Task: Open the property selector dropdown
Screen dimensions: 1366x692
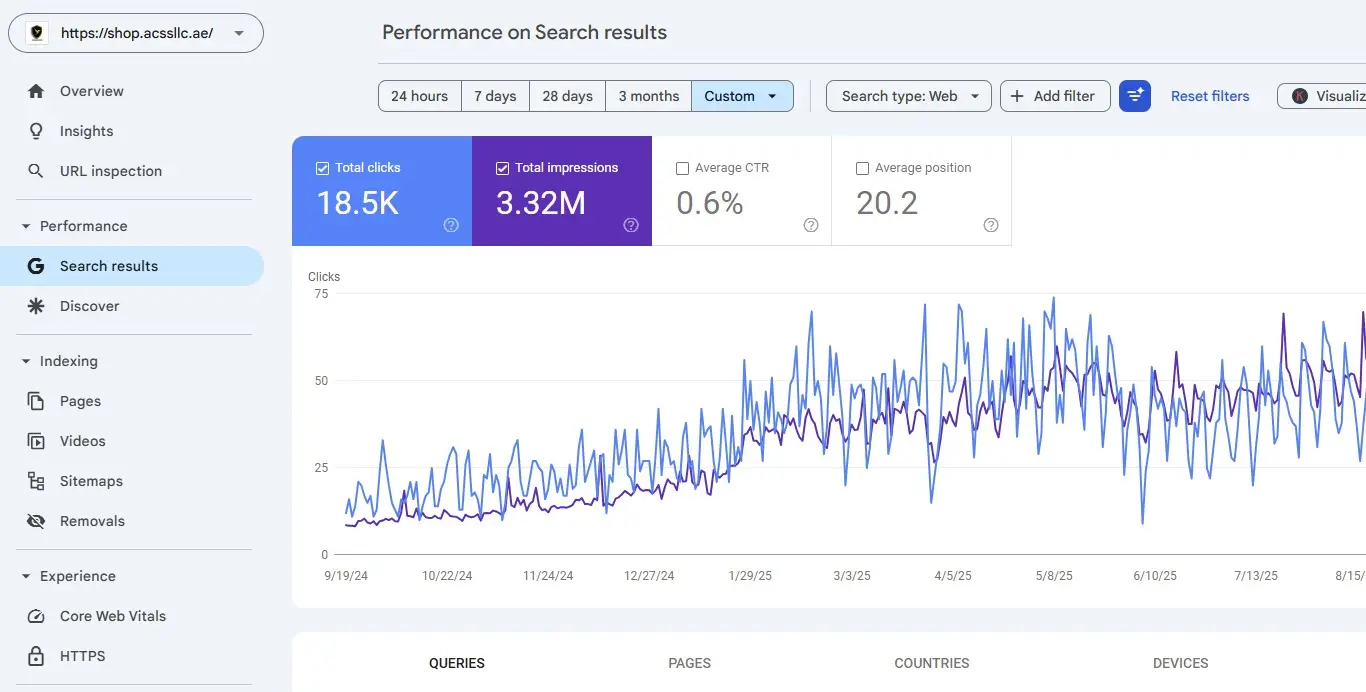Action: (x=238, y=33)
